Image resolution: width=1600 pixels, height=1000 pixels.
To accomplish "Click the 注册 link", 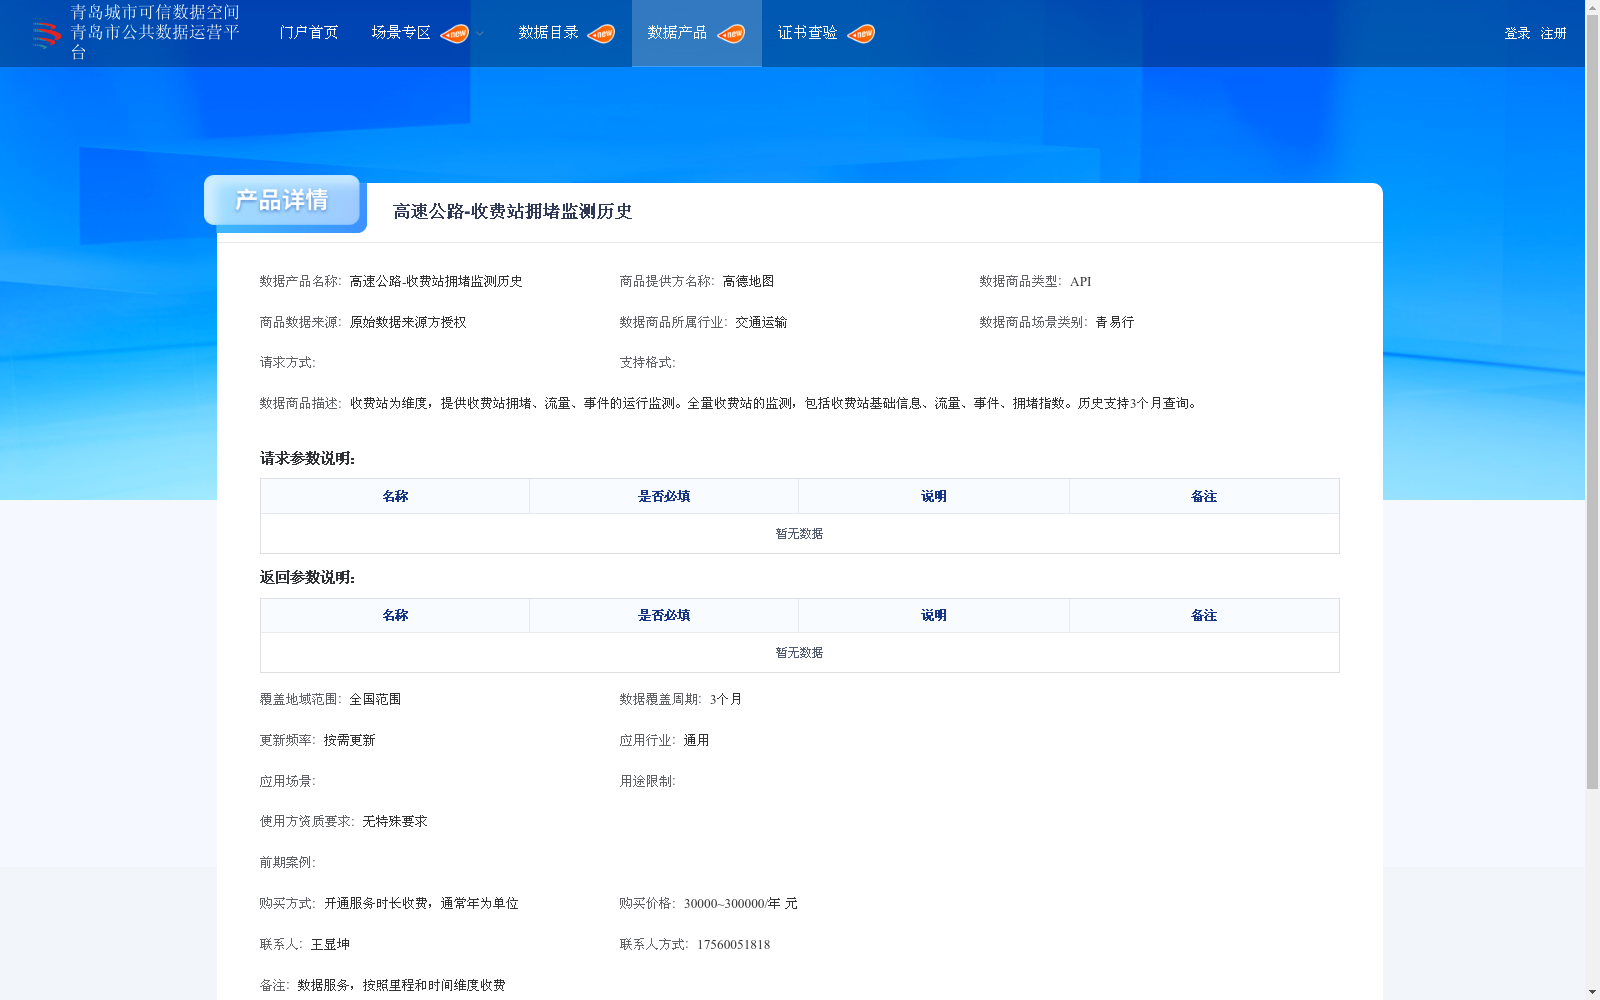I will tap(1552, 33).
